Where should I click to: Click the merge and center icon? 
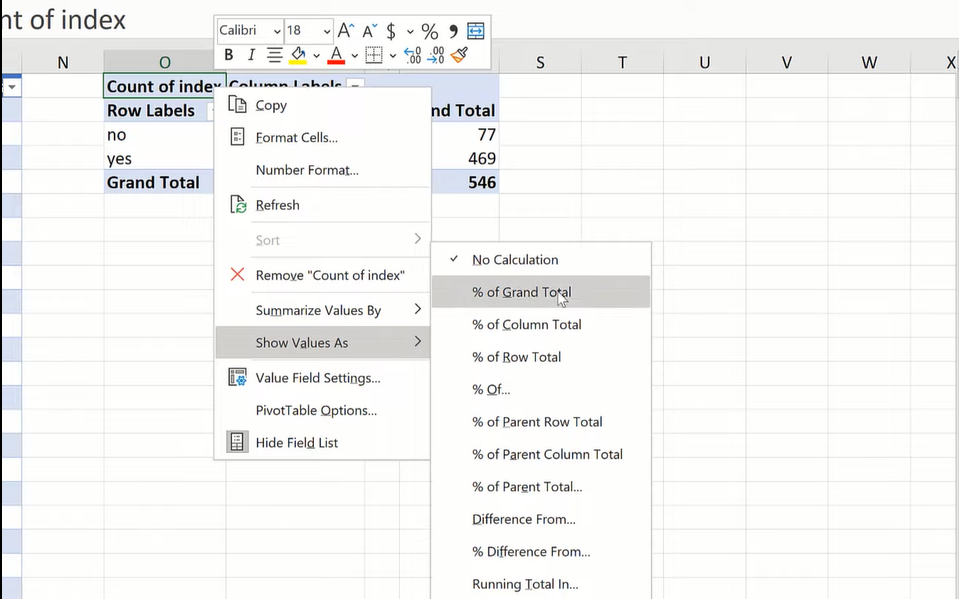click(x=476, y=30)
